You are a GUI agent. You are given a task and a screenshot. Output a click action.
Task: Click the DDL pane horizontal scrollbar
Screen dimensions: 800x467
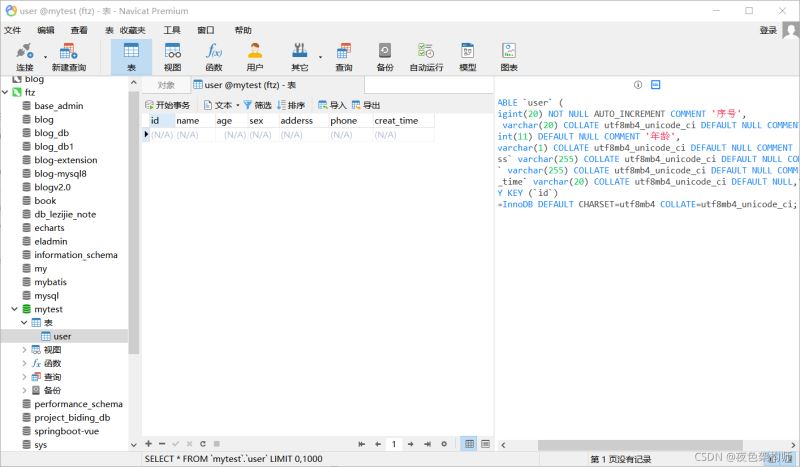coord(640,445)
